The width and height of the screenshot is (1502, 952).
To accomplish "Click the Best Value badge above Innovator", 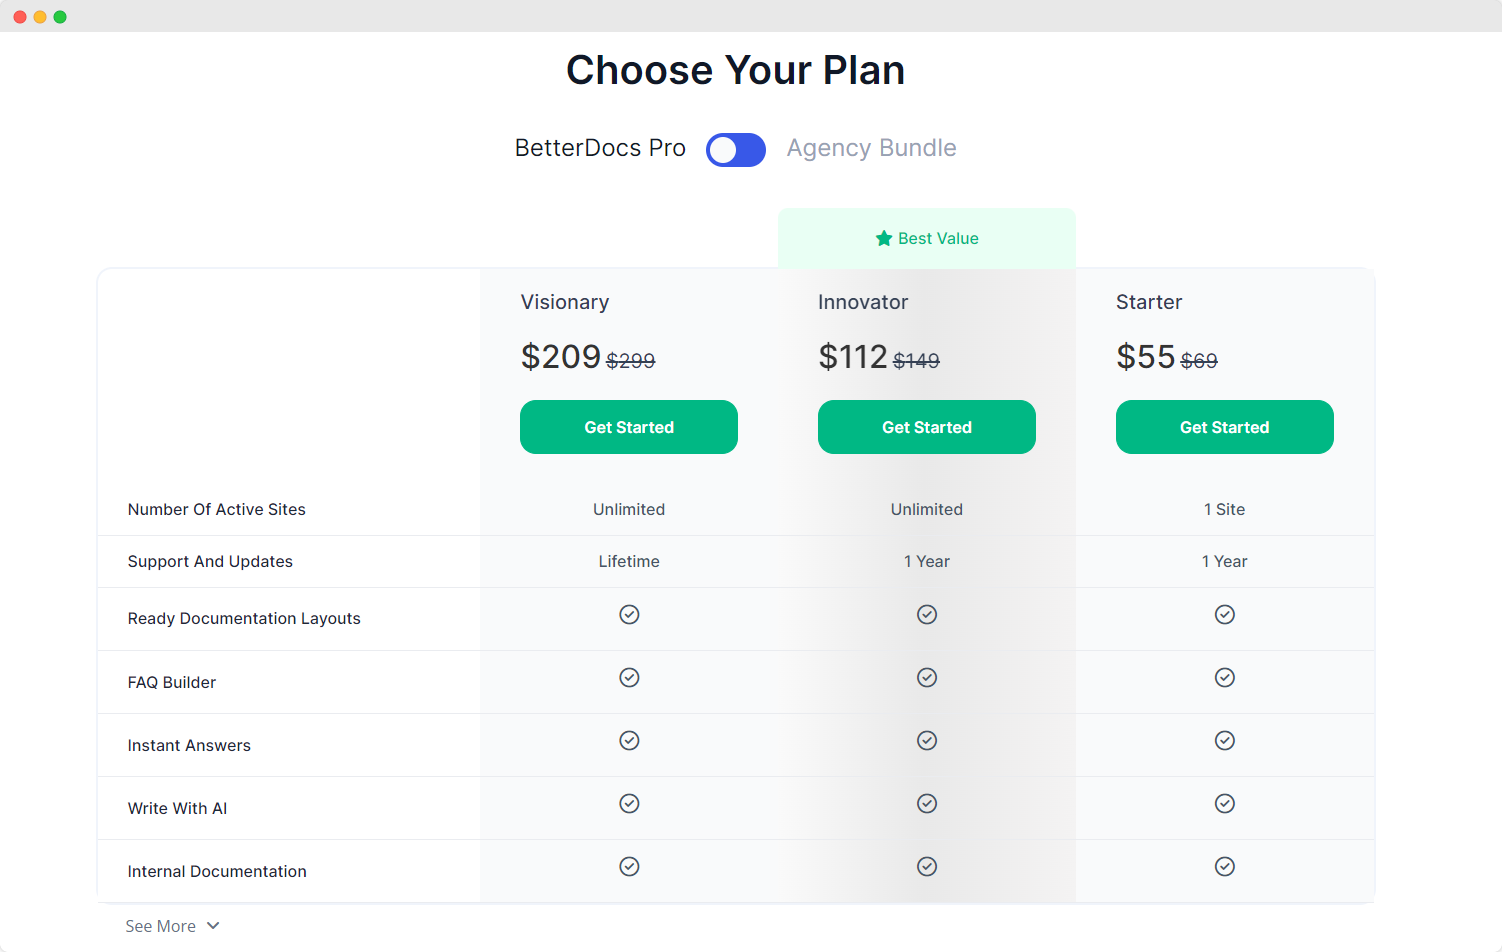I will (927, 238).
